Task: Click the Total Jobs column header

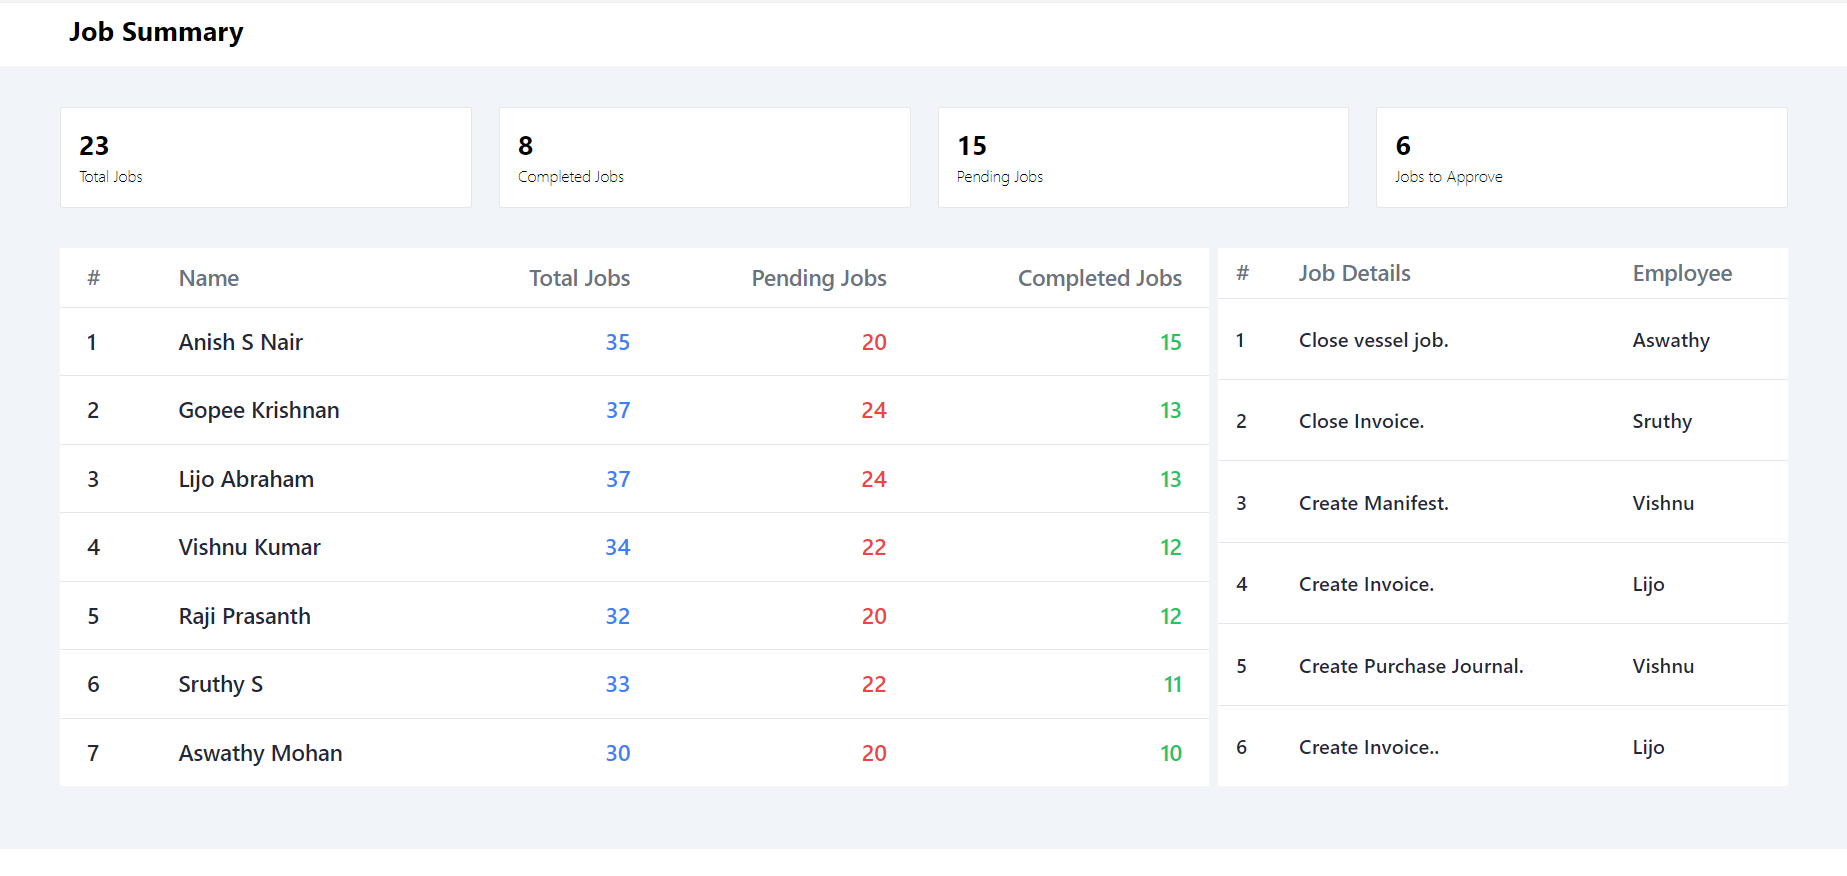Action: 580,278
